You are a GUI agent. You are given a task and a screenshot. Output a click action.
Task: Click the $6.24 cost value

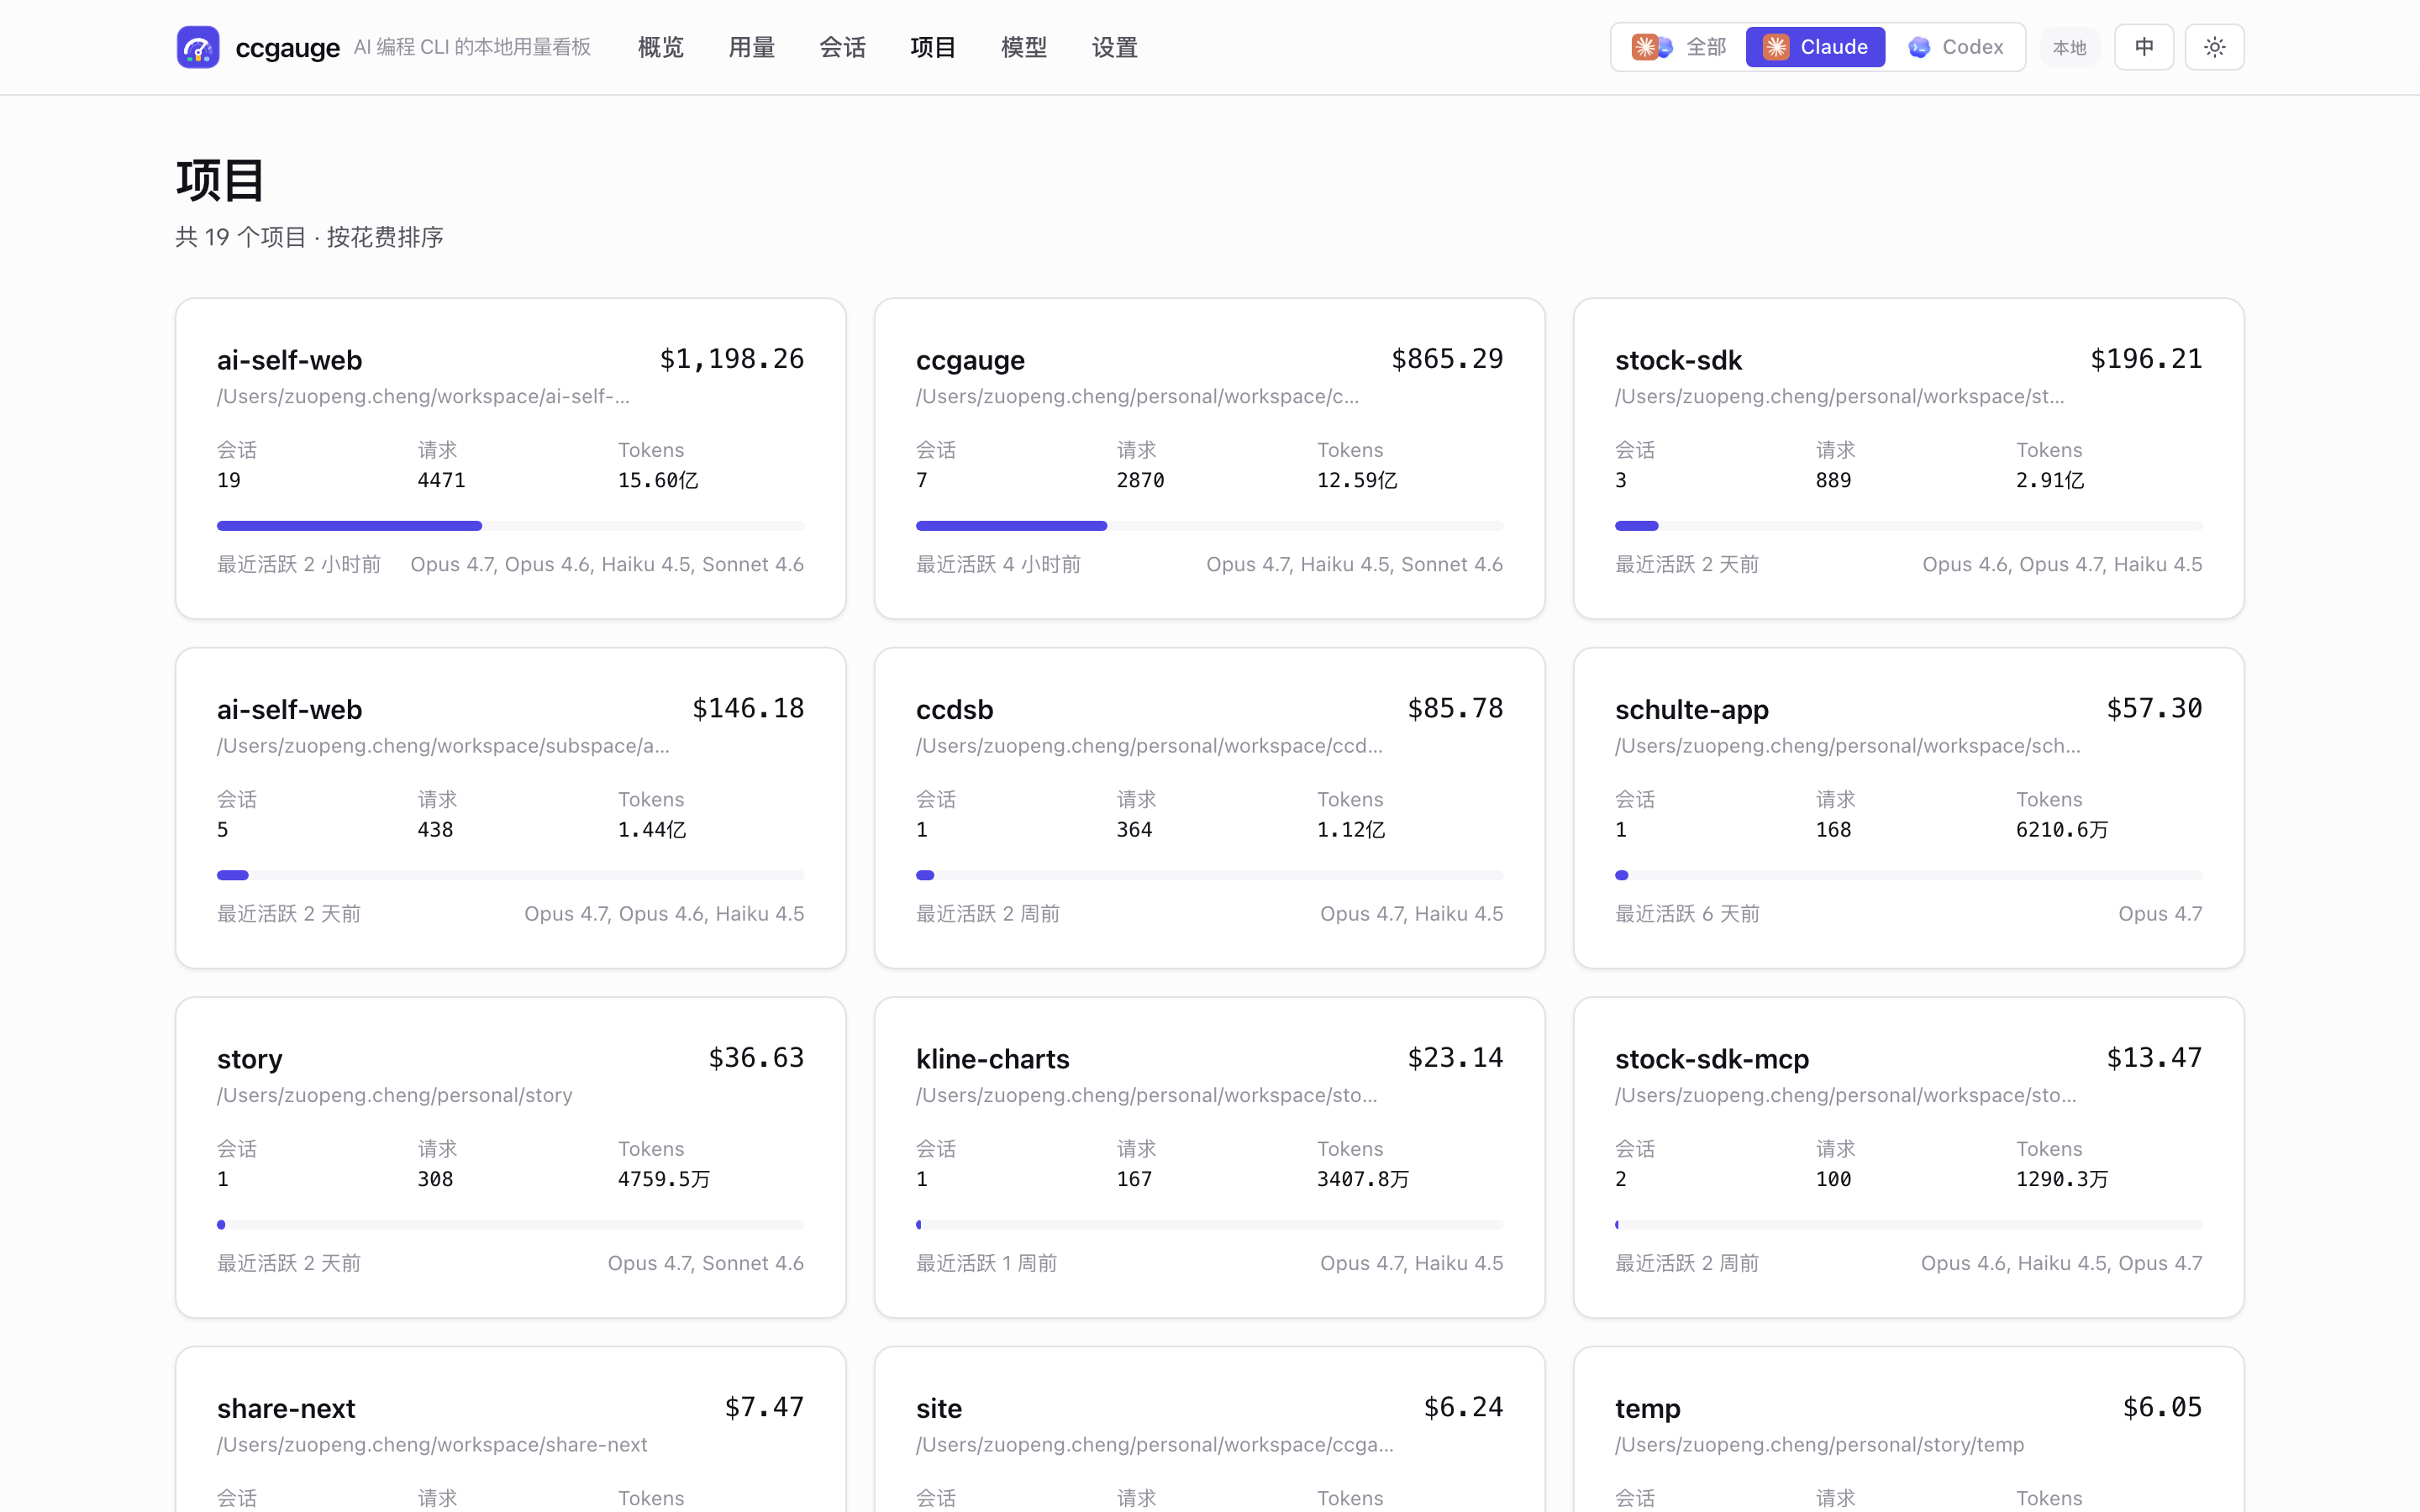click(1463, 1407)
